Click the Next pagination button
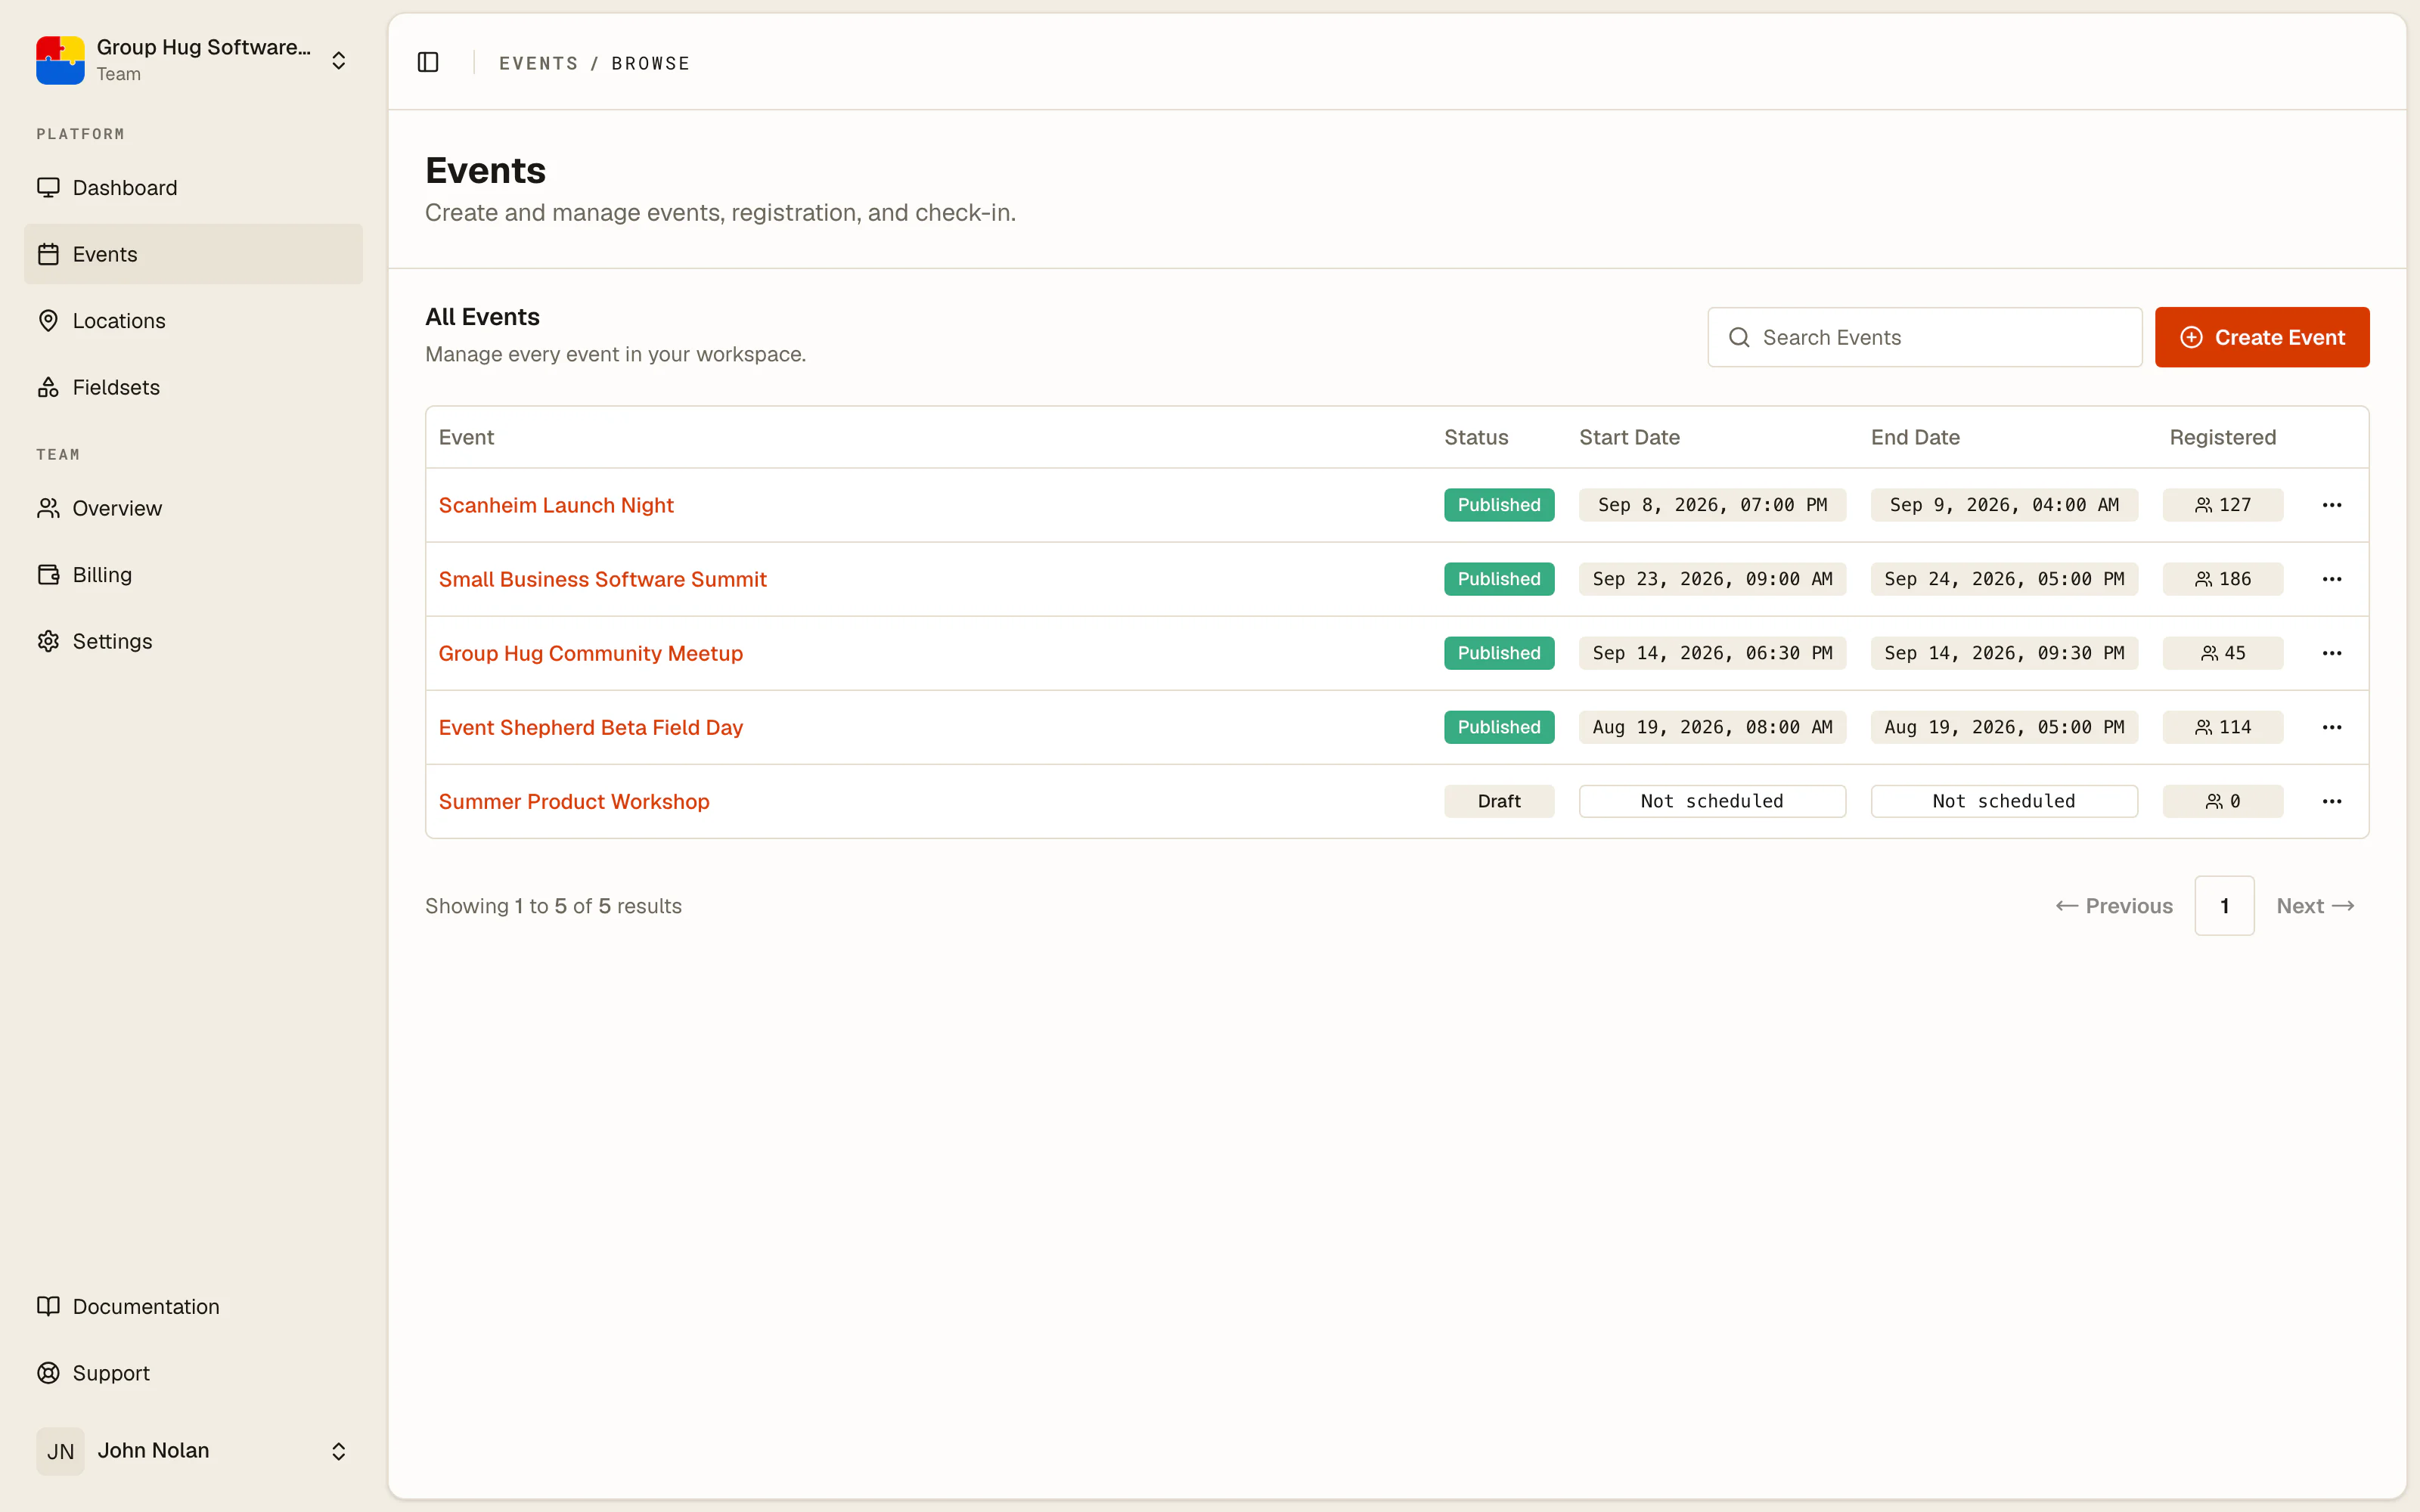Image resolution: width=2420 pixels, height=1512 pixels. (x=2315, y=906)
